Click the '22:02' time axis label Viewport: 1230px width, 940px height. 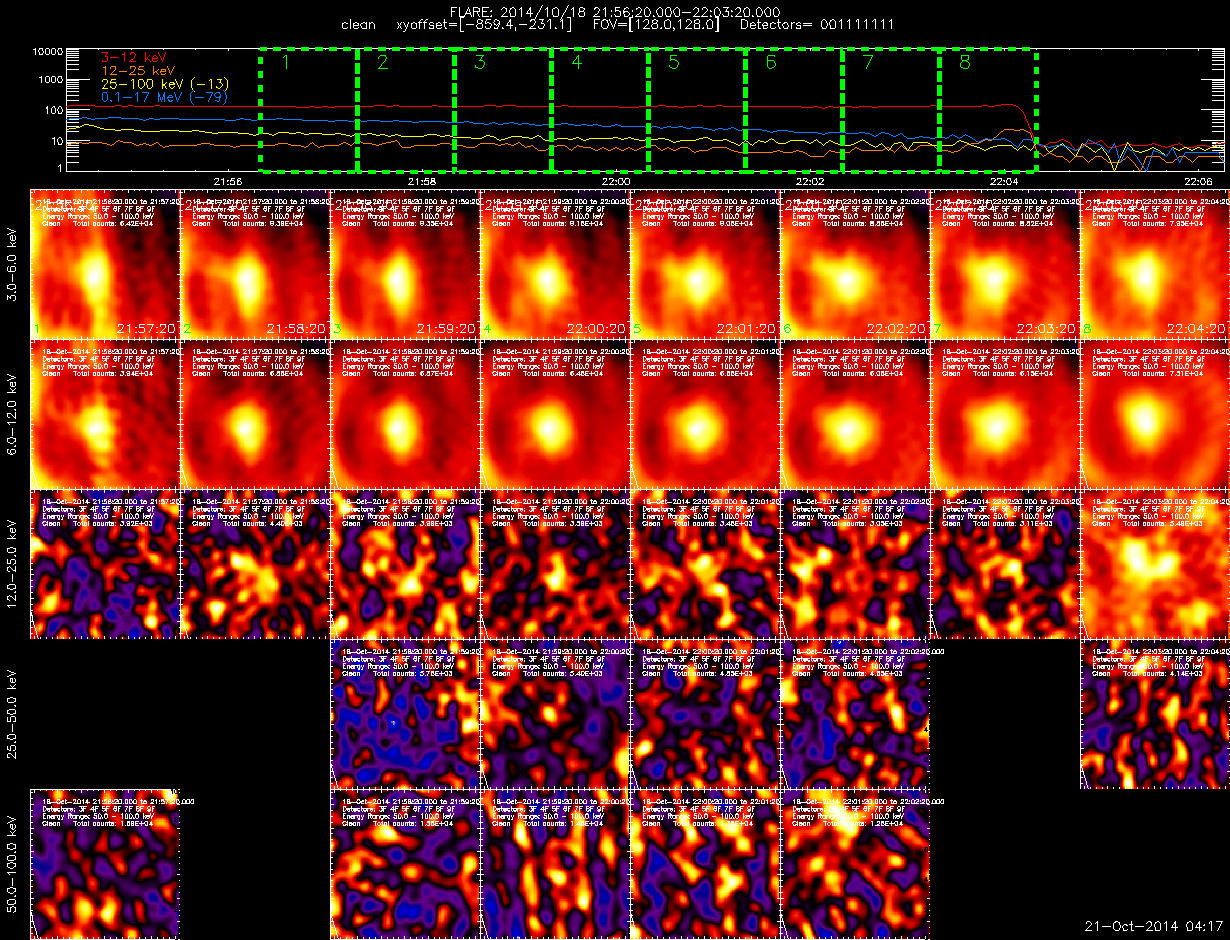[810, 181]
